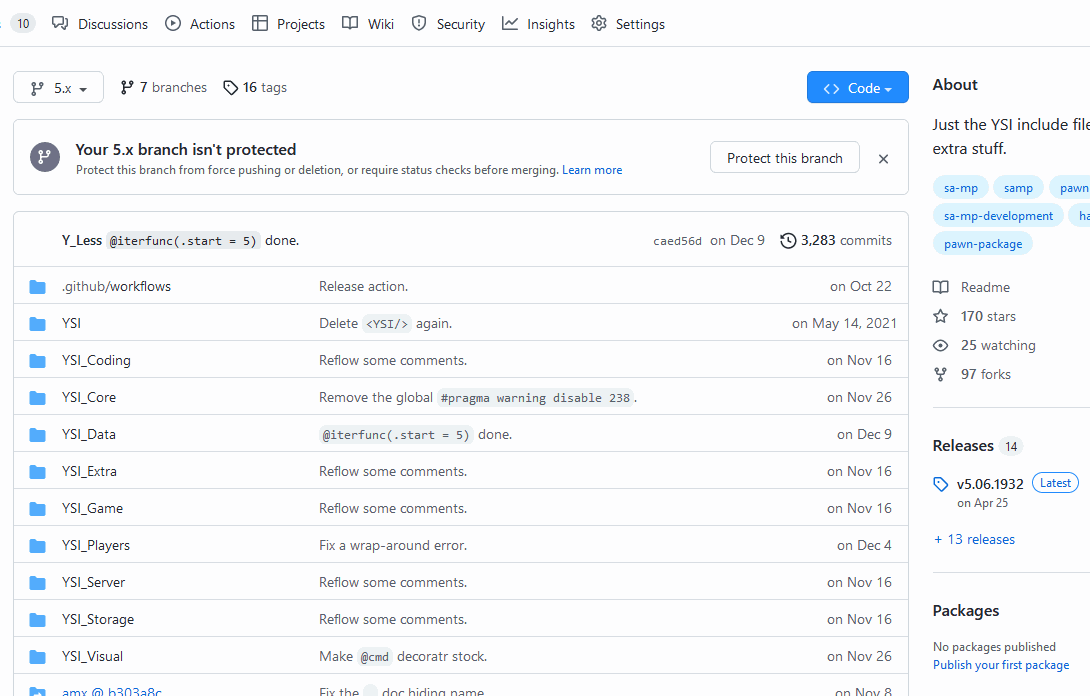Click the folder icon for YSI_Extra
The height and width of the screenshot is (696, 1090).
tap(38, 471)
